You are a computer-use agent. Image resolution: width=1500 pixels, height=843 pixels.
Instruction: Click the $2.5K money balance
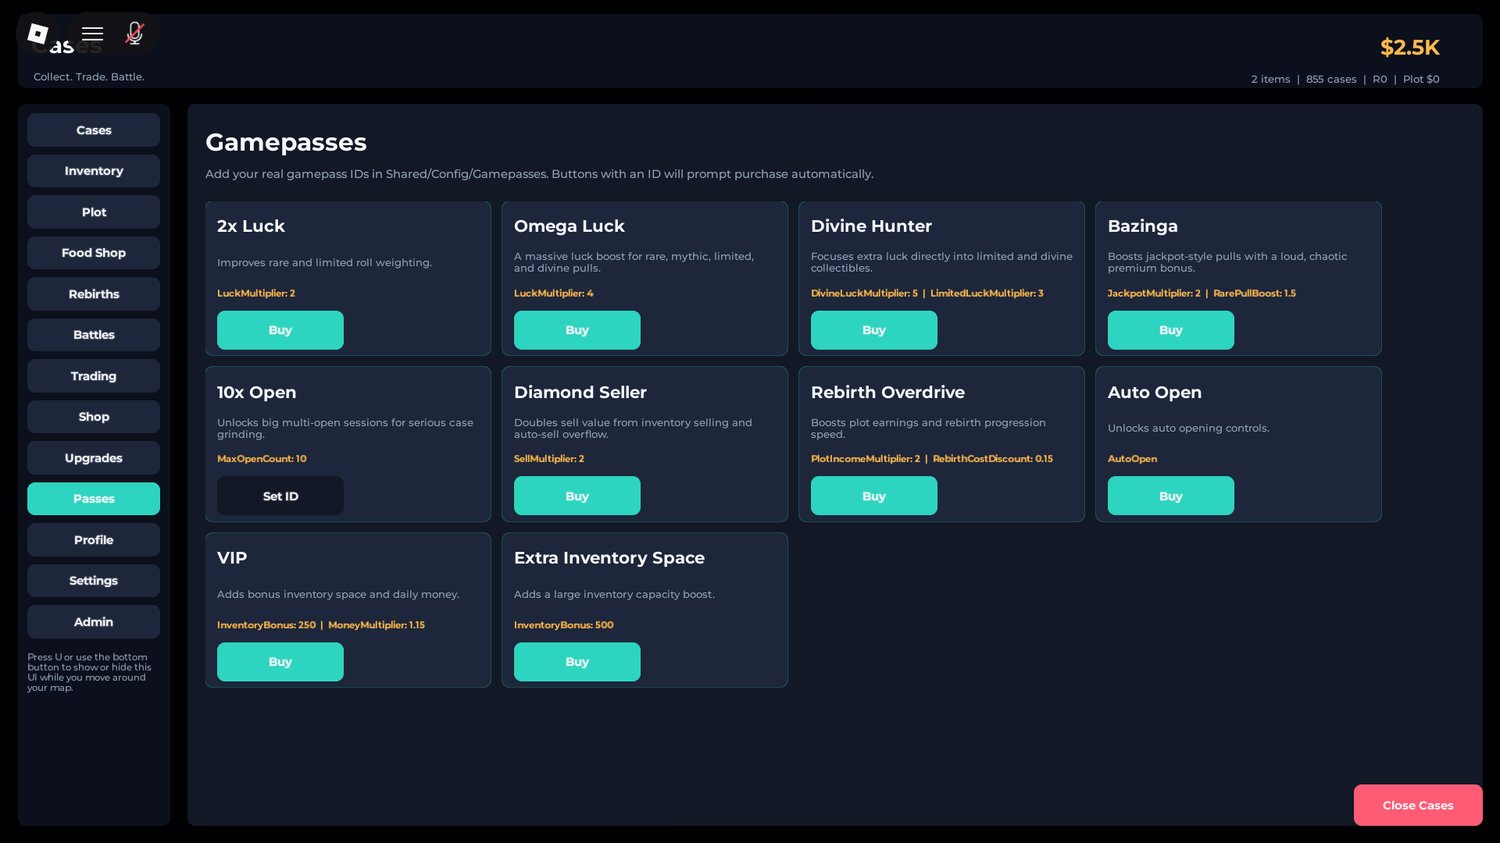(x=1410, y=47)
